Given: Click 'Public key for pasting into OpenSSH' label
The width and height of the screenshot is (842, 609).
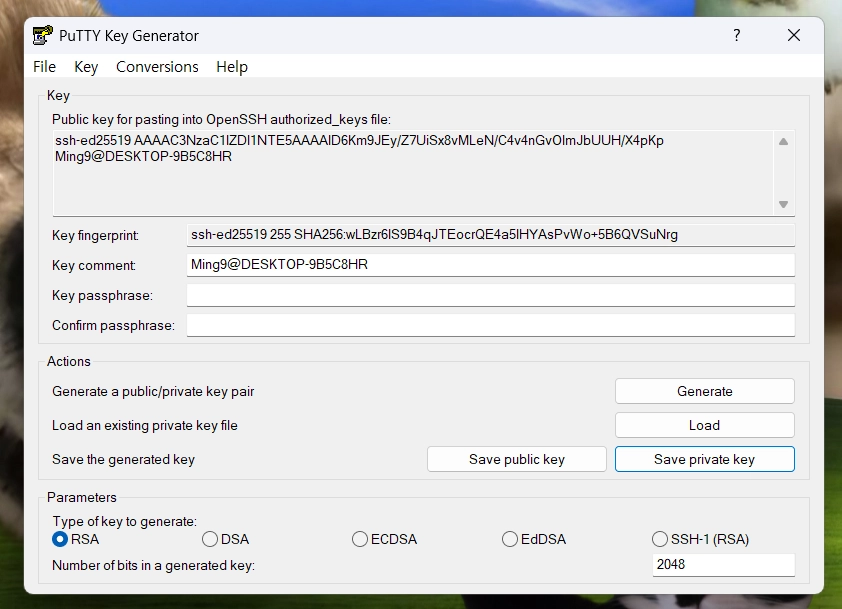Looking at the screenshot, I should (x=221, y=119).
